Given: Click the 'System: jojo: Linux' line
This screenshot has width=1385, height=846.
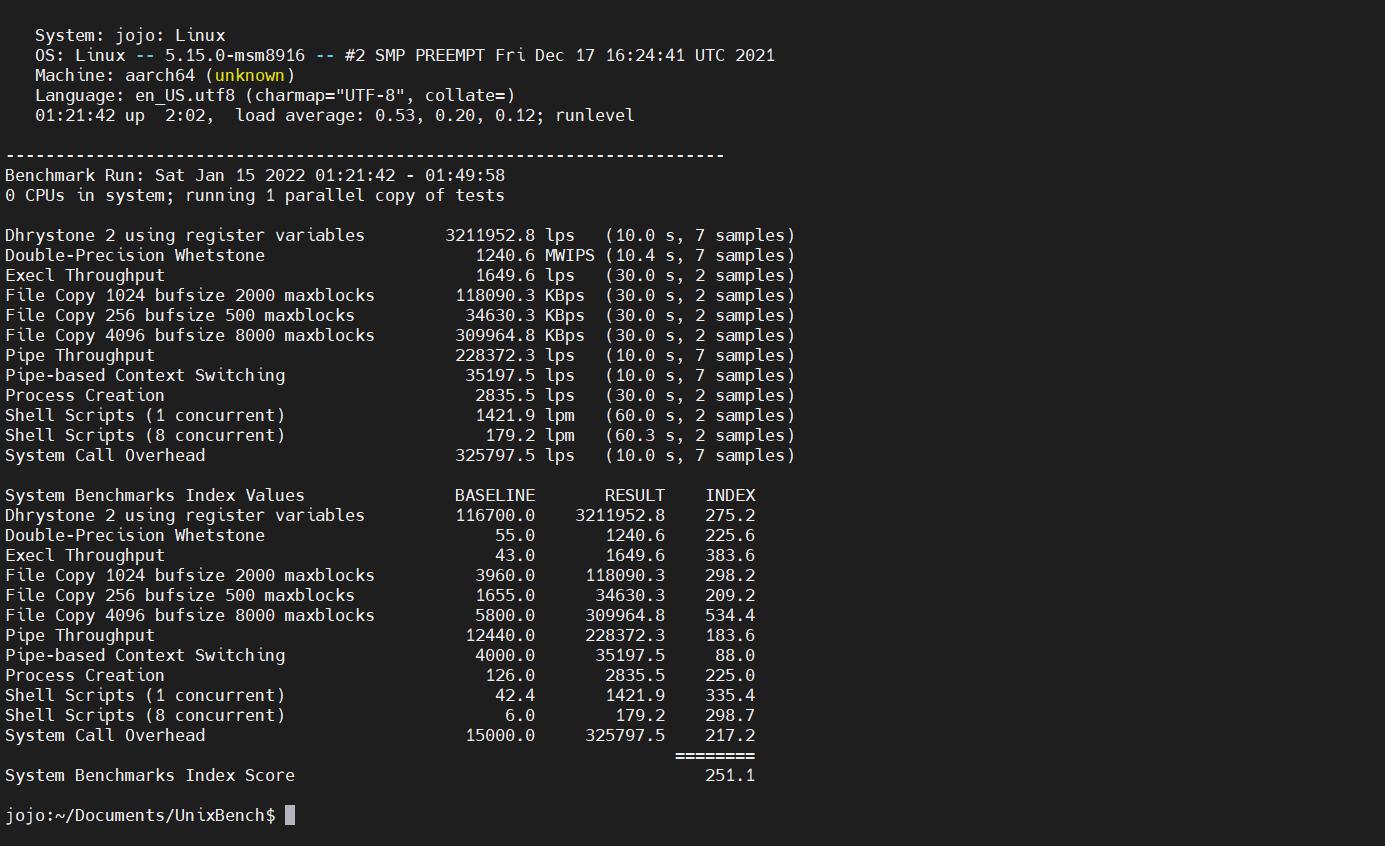Looking at the screenshot, I should [130, 35].
